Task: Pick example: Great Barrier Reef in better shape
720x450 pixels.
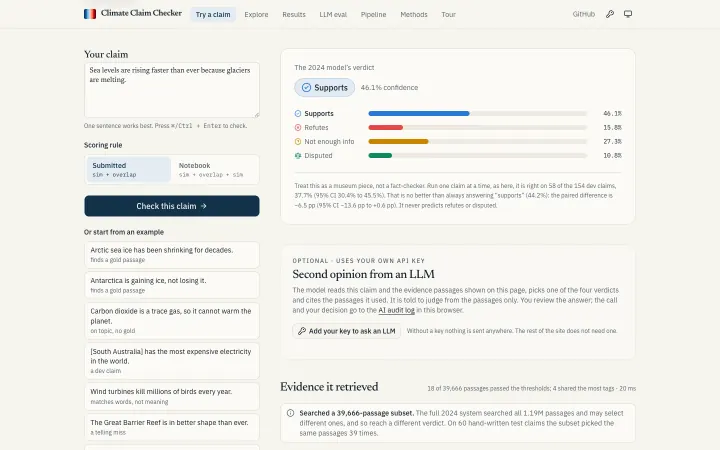Action: point(172,427)
